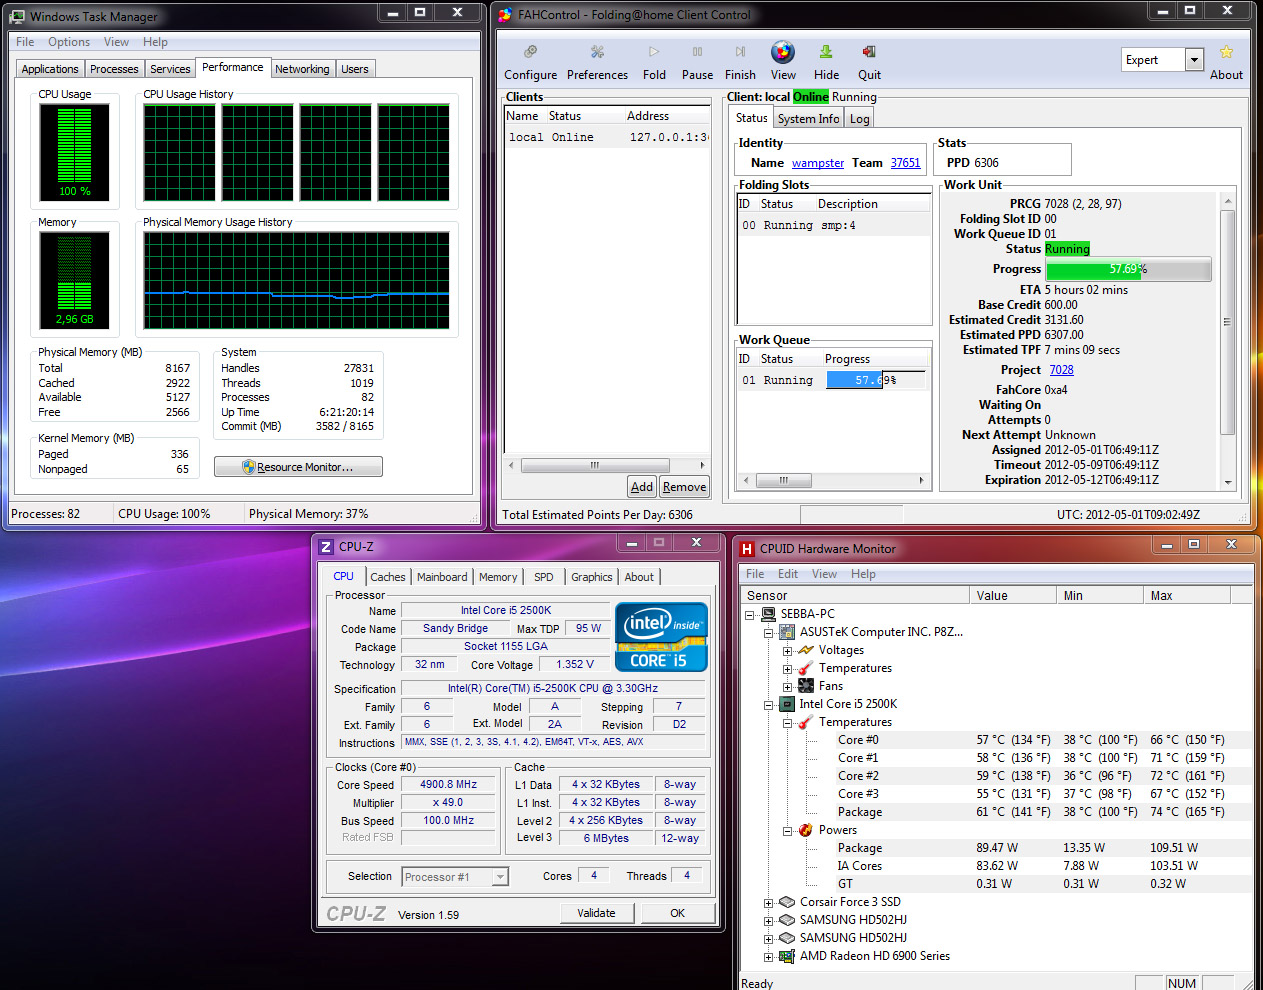
Task: Click the Fold toolbar icon
Action: pos(654,52)
